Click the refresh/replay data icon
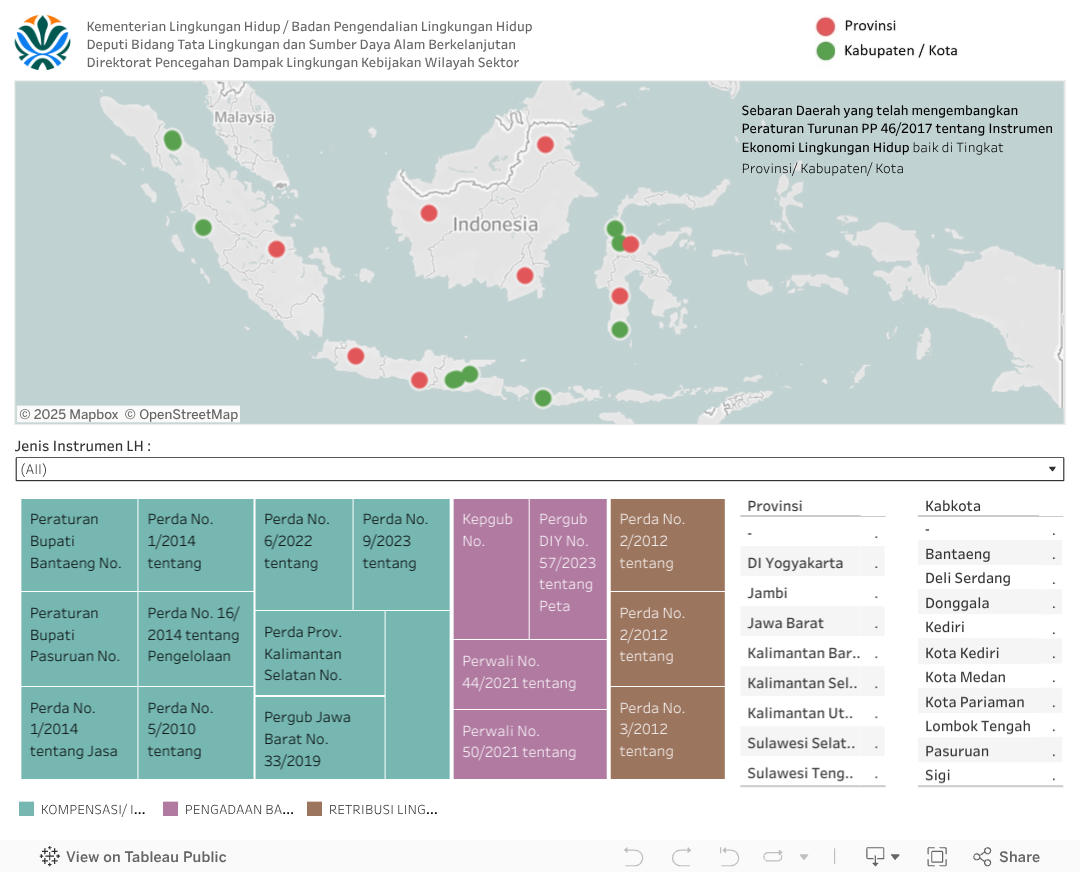1080x872 pixels. click(x=773, y=856)
